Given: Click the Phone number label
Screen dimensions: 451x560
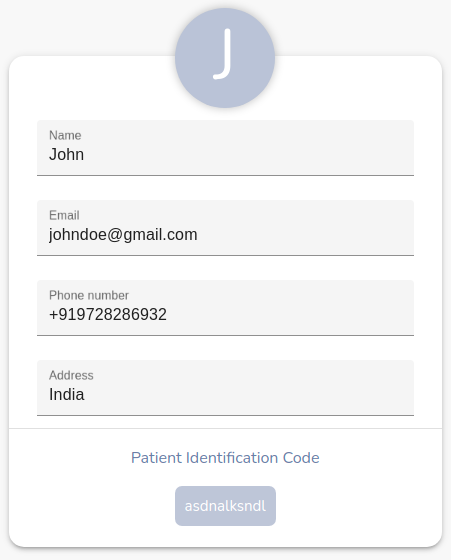Looking at the screenshot, I should click(x=89, y=295).
